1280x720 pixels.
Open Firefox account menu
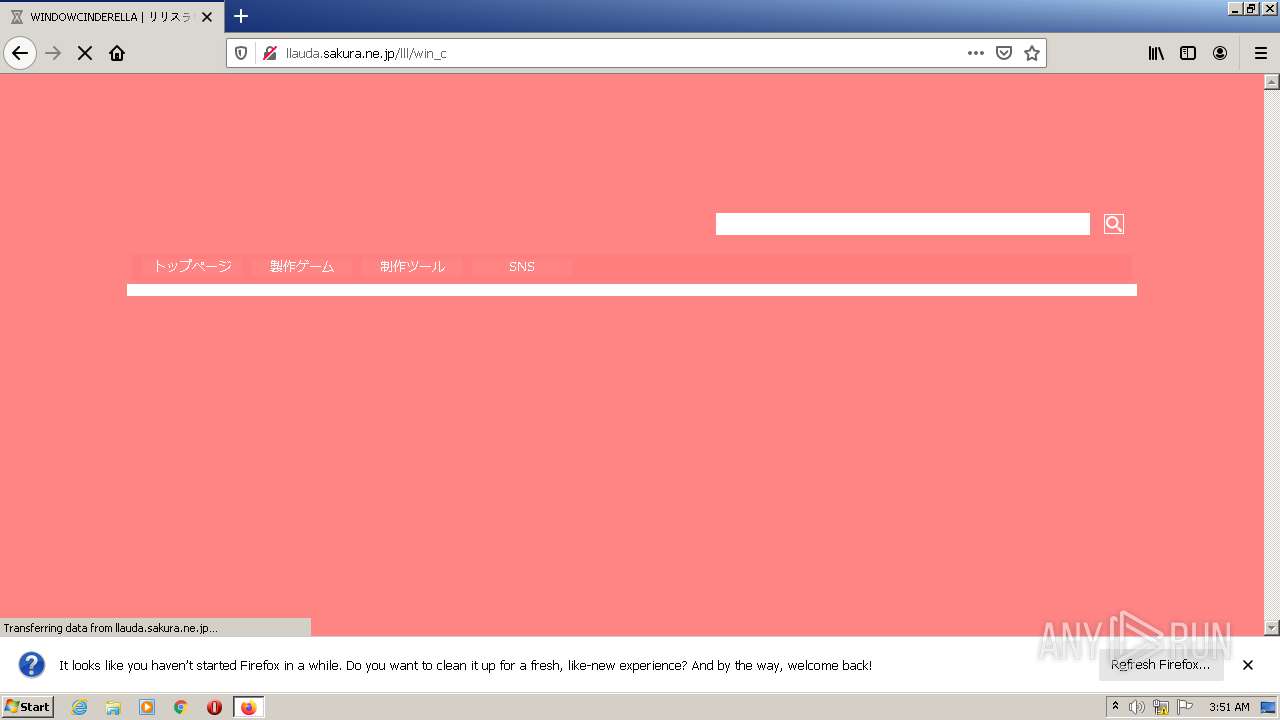(1220, 53)
